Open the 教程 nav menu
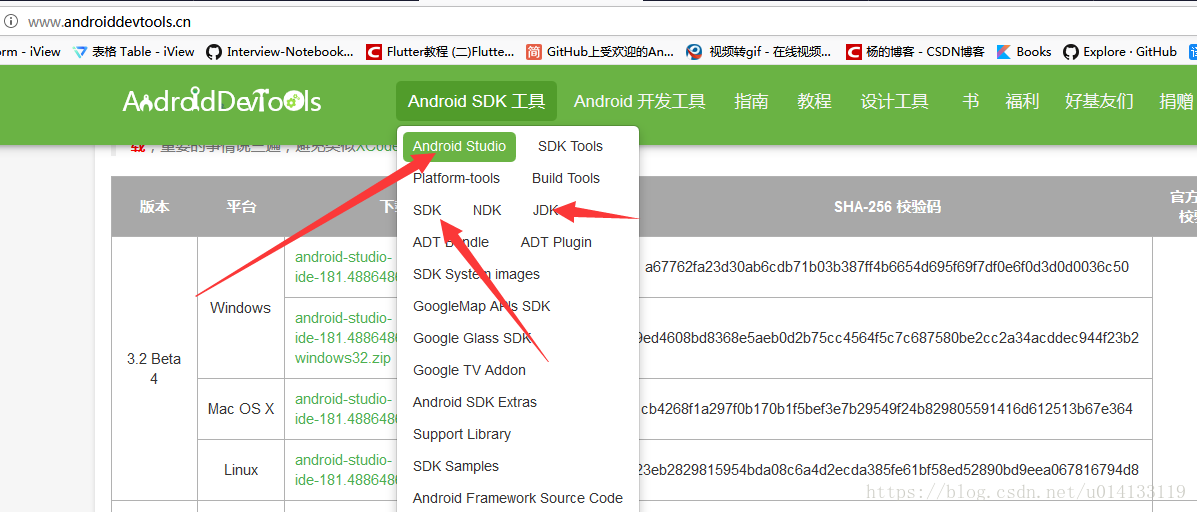Screen dimensions: 1197x512 (815, 101)
